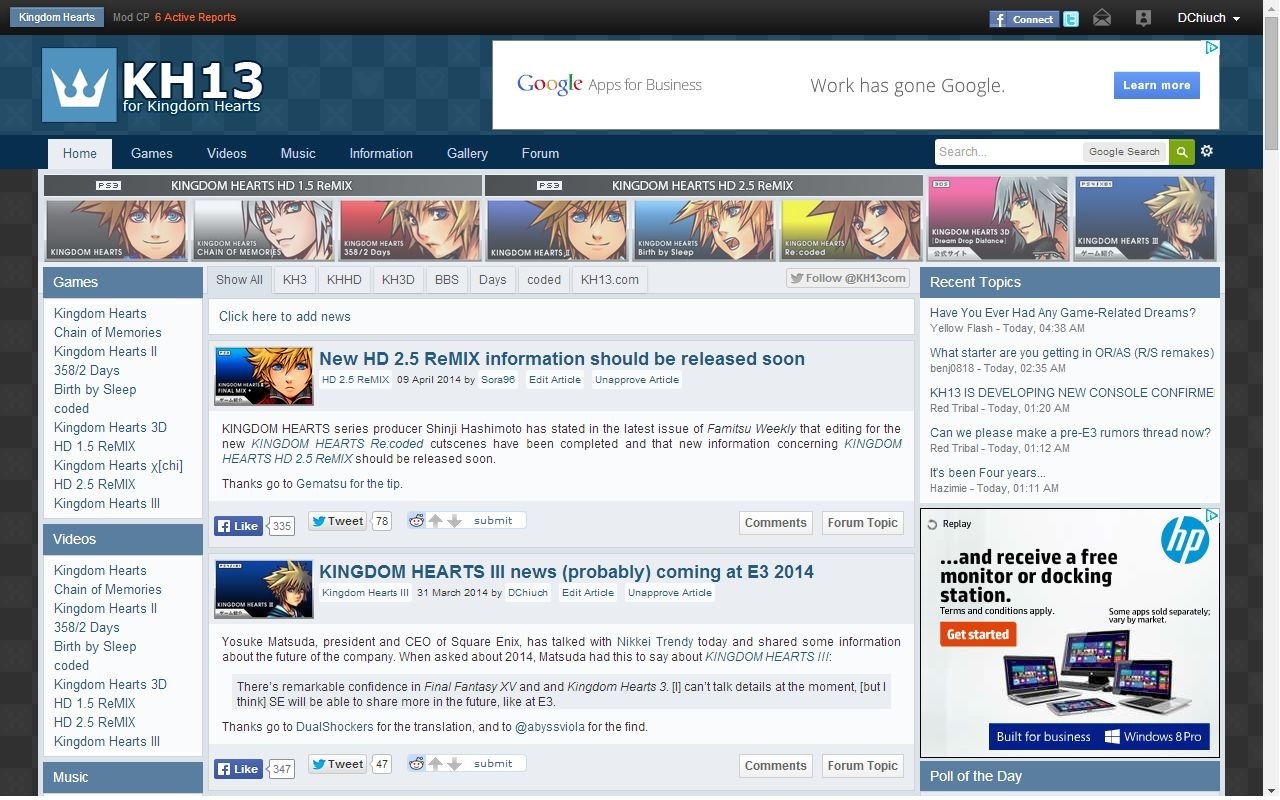The height and width of the screenshot is (800, 1280).
Task: Open Forum Topic for the E3 2014 article
Action: [x=863, y=766]
